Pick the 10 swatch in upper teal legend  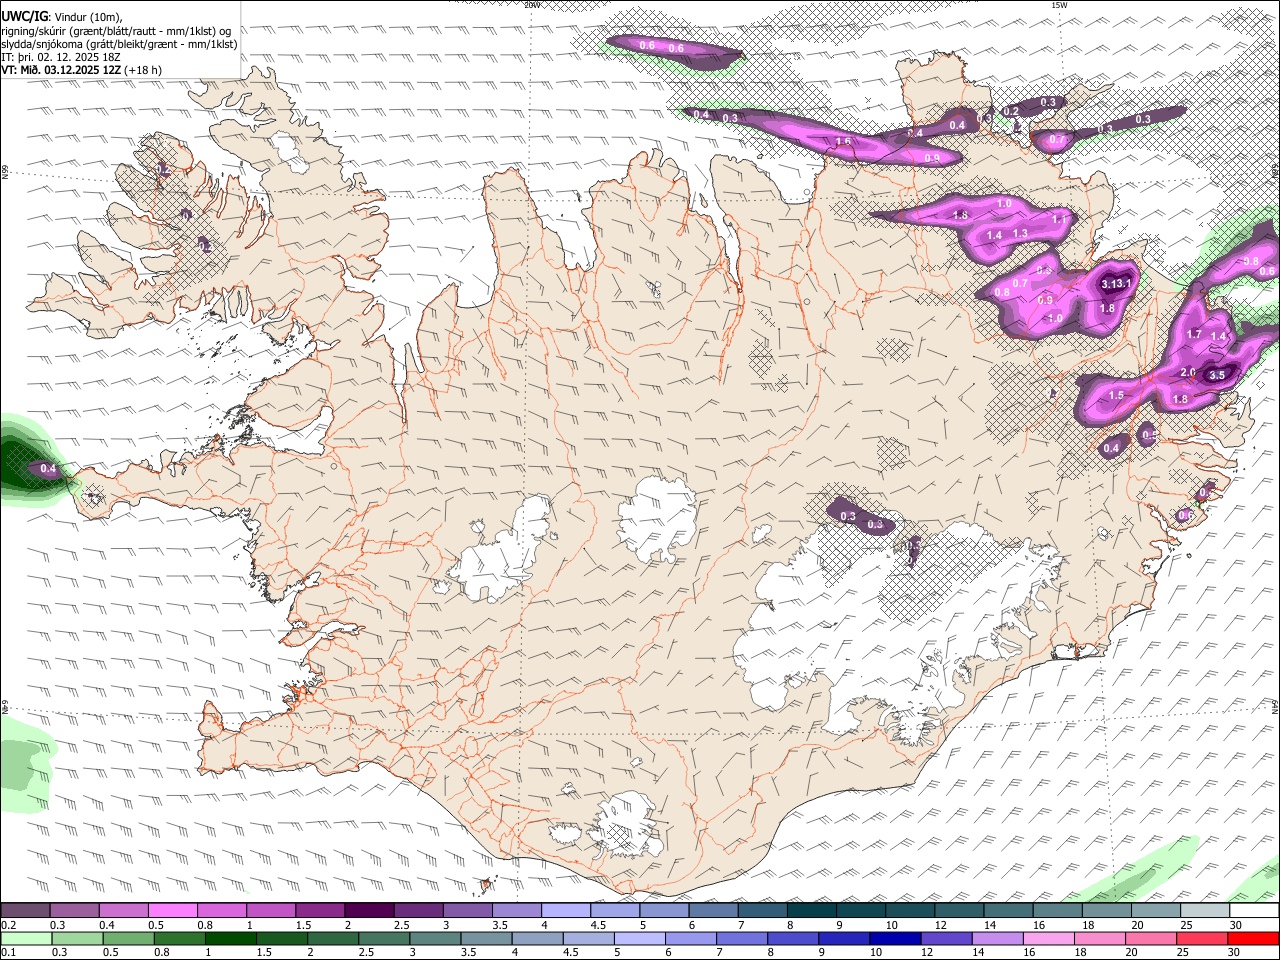pyautogui.click(x=909, y=911)
